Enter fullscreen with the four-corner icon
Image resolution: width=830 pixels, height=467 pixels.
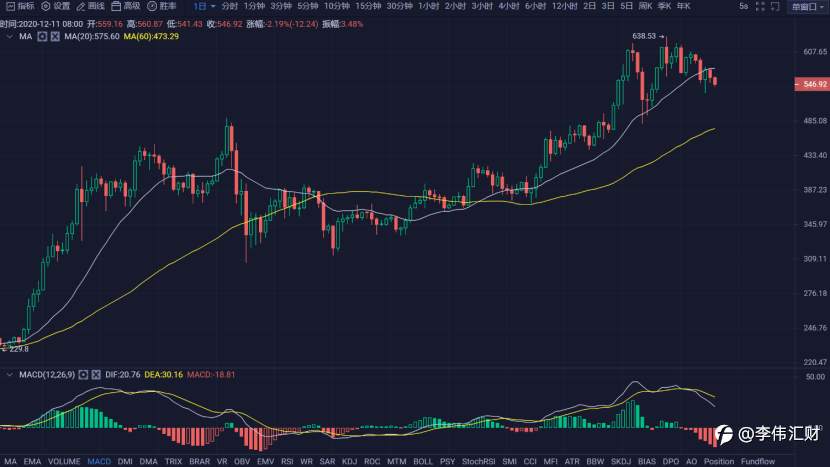point(760,6)
